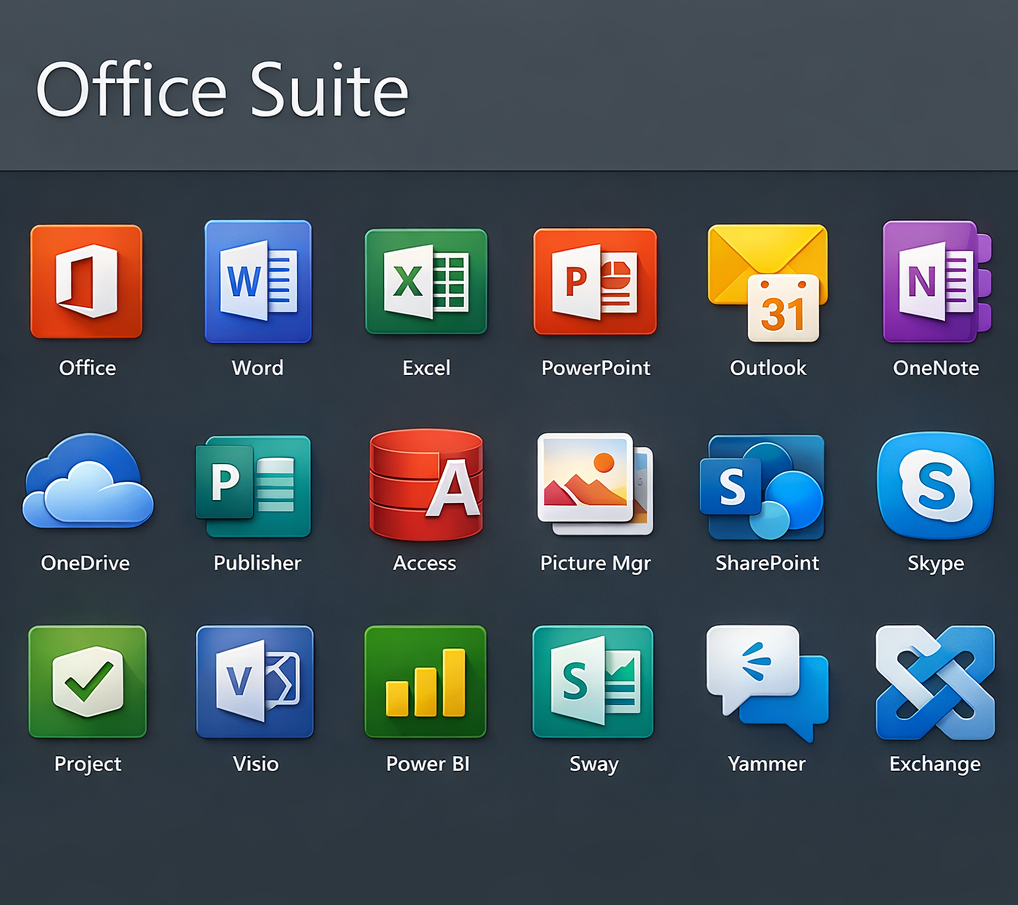The height and width of the screenshot is (905, 1018).
Task: Open the orange Office app icon
Action: pyautogui.click(x=86, y=282)
